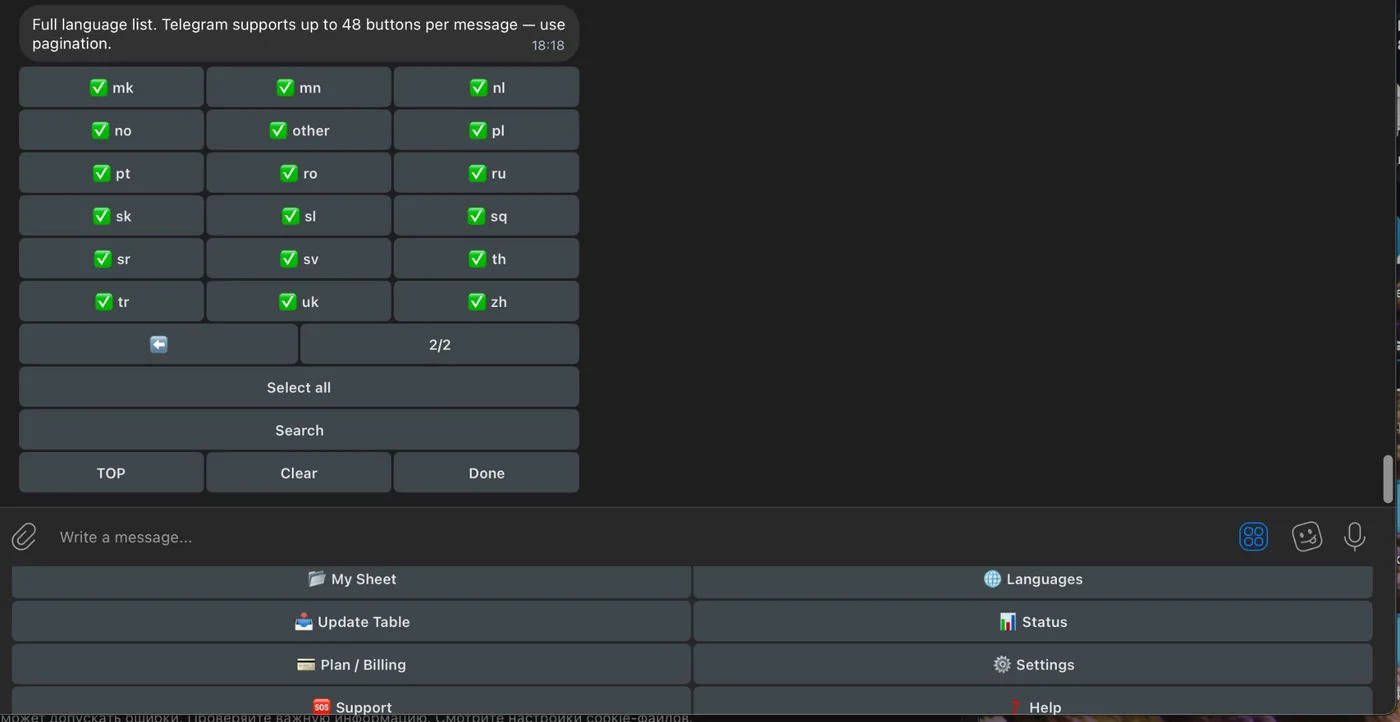
Task: Start recording with the microphone icon
Action: point(1355,536)
